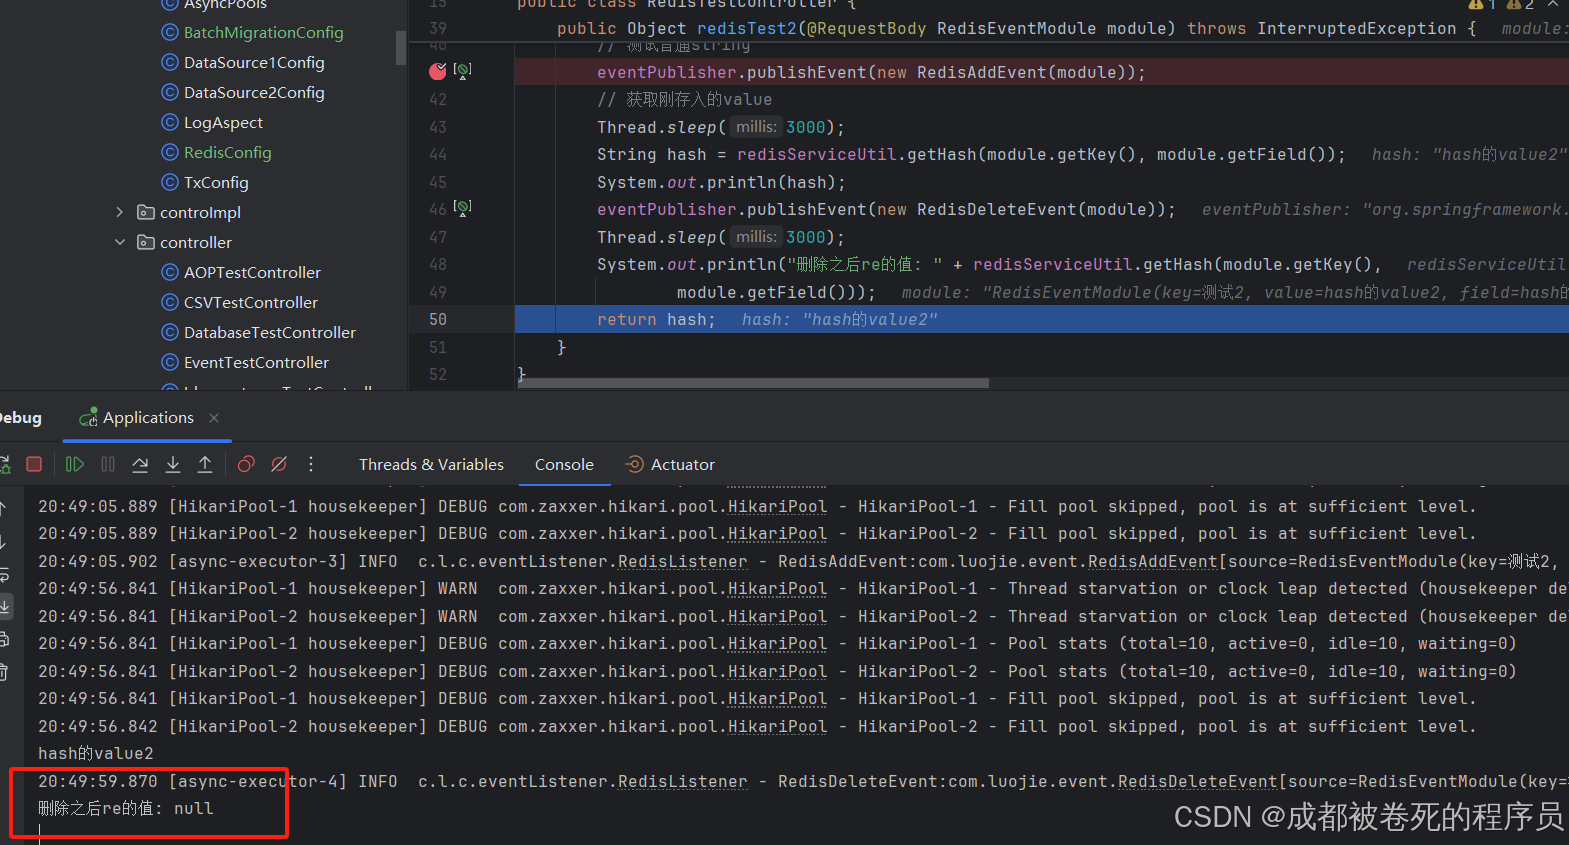
Task: Open AOPTestController class
Action: coord(252,272)
